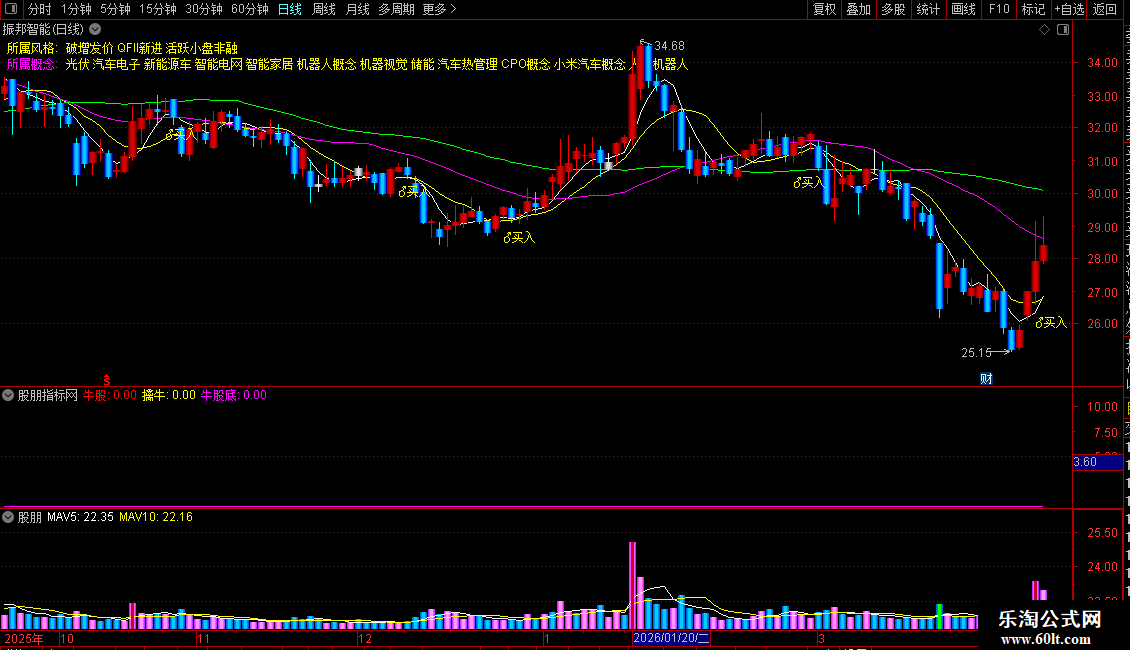Click the 小米汽车概念 concept tag
This screenshot has height=650, width=1130.
590,64
